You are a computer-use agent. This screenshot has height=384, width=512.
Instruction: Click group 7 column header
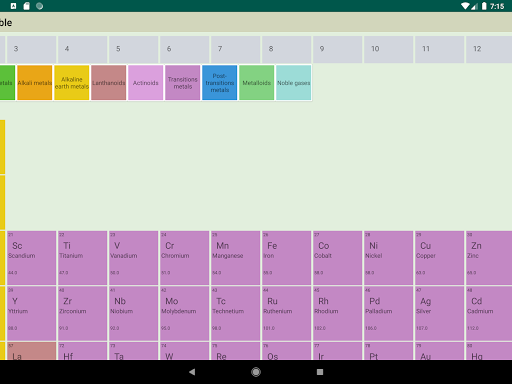(x=236, y=49)
